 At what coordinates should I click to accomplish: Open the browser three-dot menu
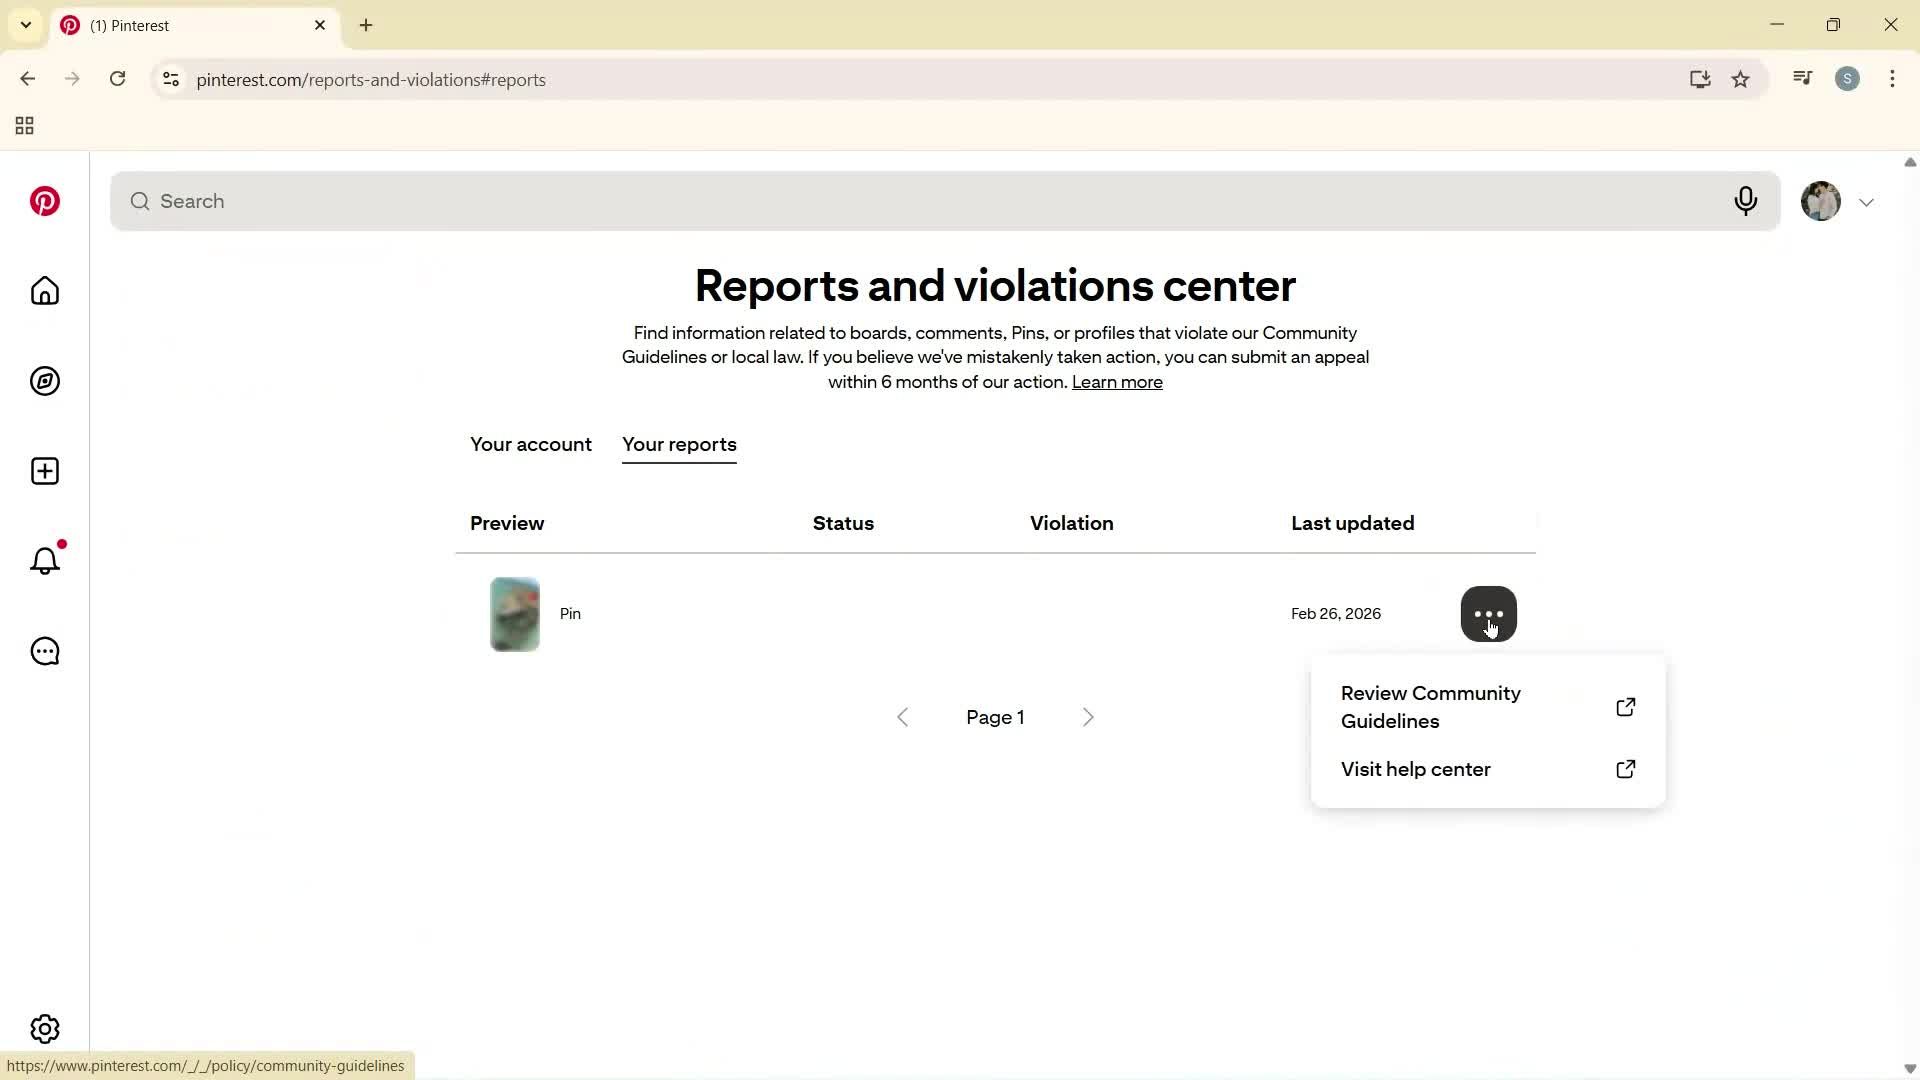pyautogui.click(x=1892, y=79)
